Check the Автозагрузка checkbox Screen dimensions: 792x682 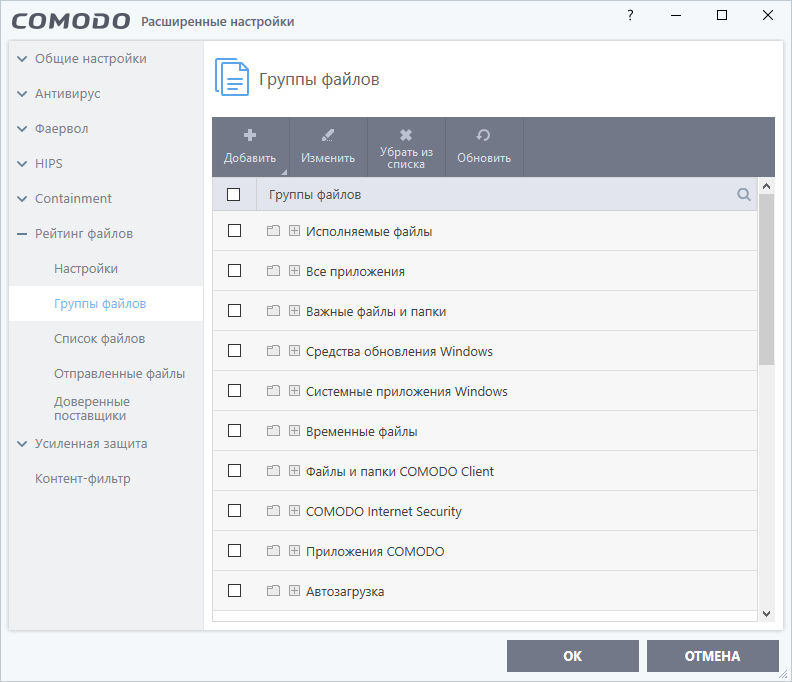[x=234, y=591]
